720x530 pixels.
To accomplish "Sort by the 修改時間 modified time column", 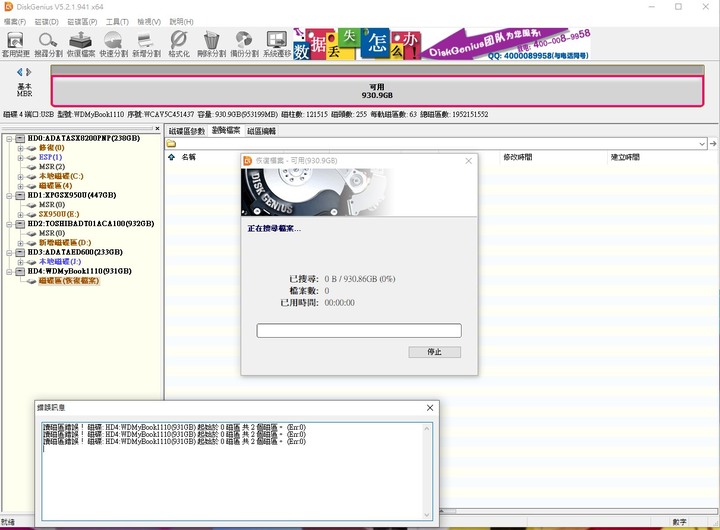I will click(x=518, y=157).
